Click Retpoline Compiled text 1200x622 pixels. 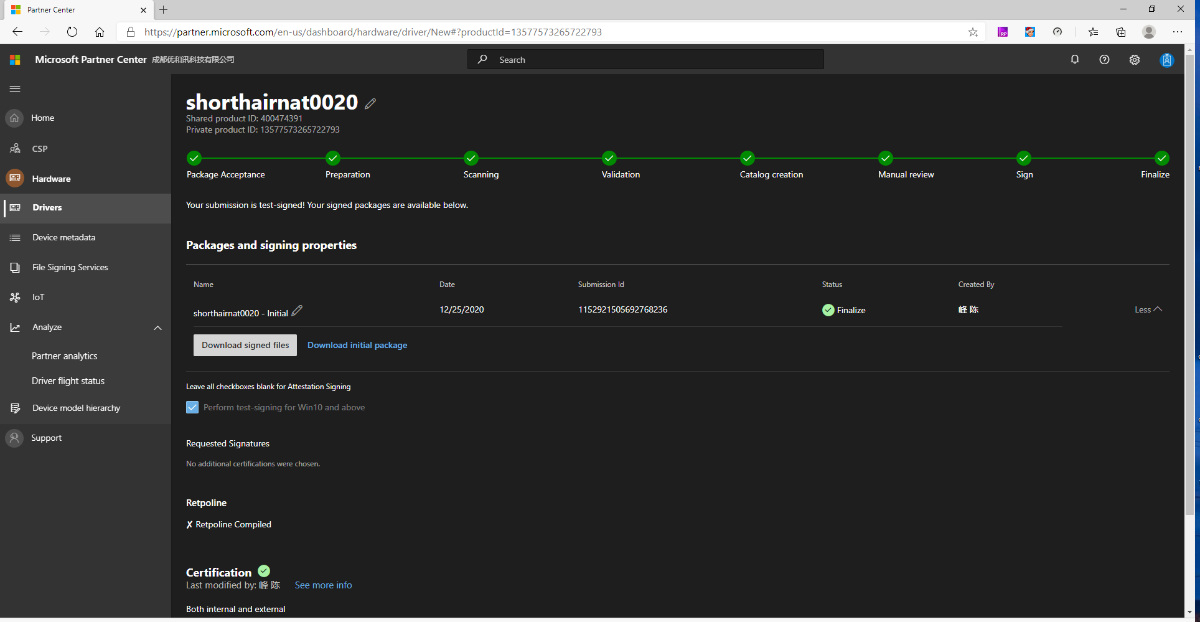click(233, 524)
